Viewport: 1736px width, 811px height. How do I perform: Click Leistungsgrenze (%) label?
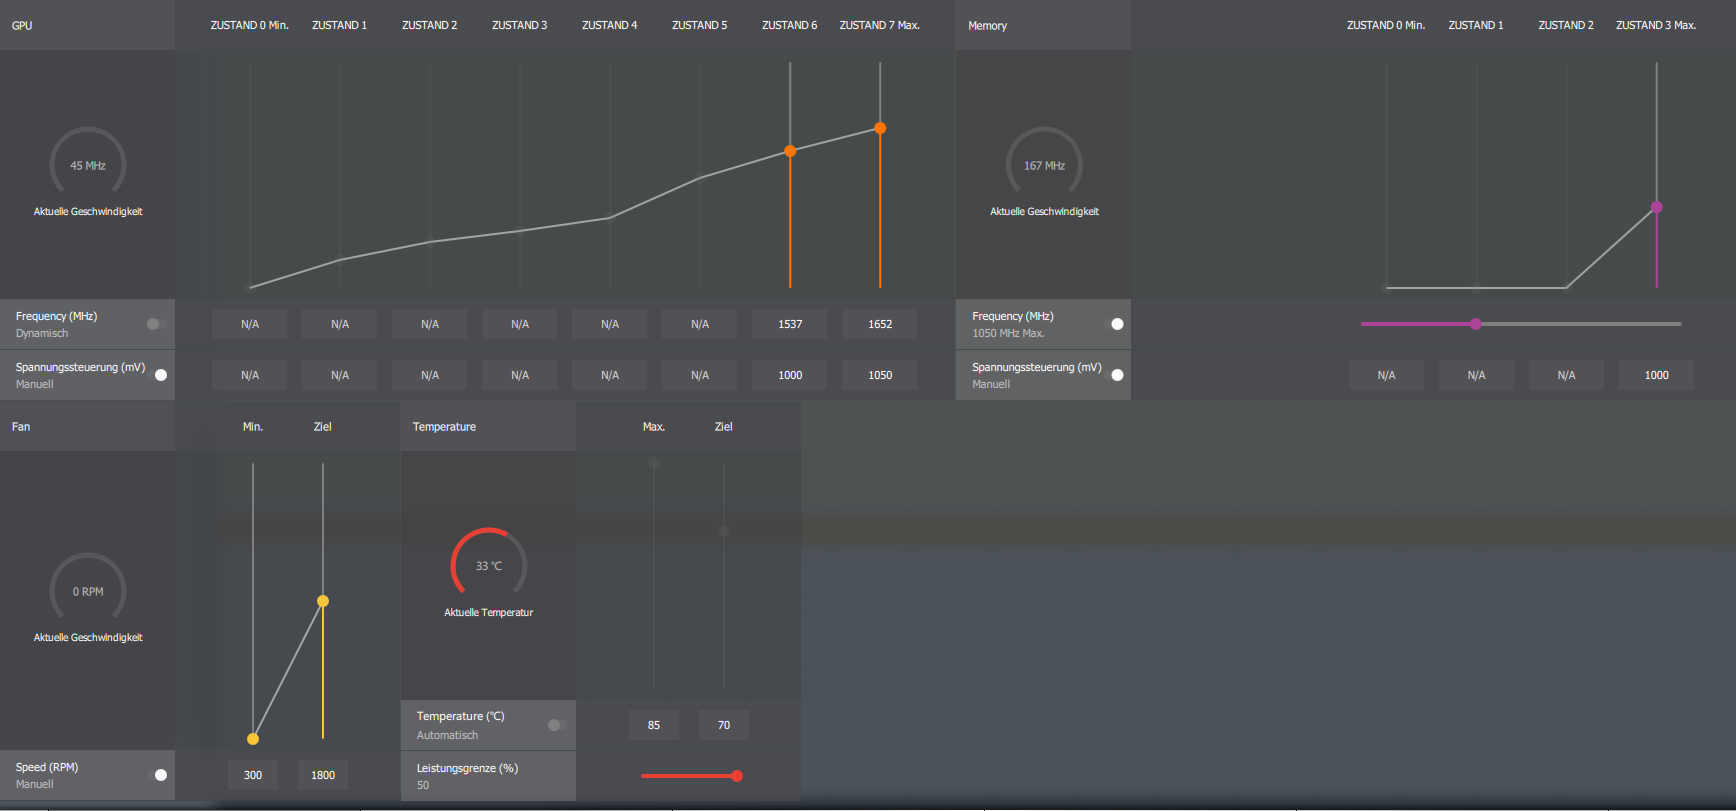coord(467,768)
